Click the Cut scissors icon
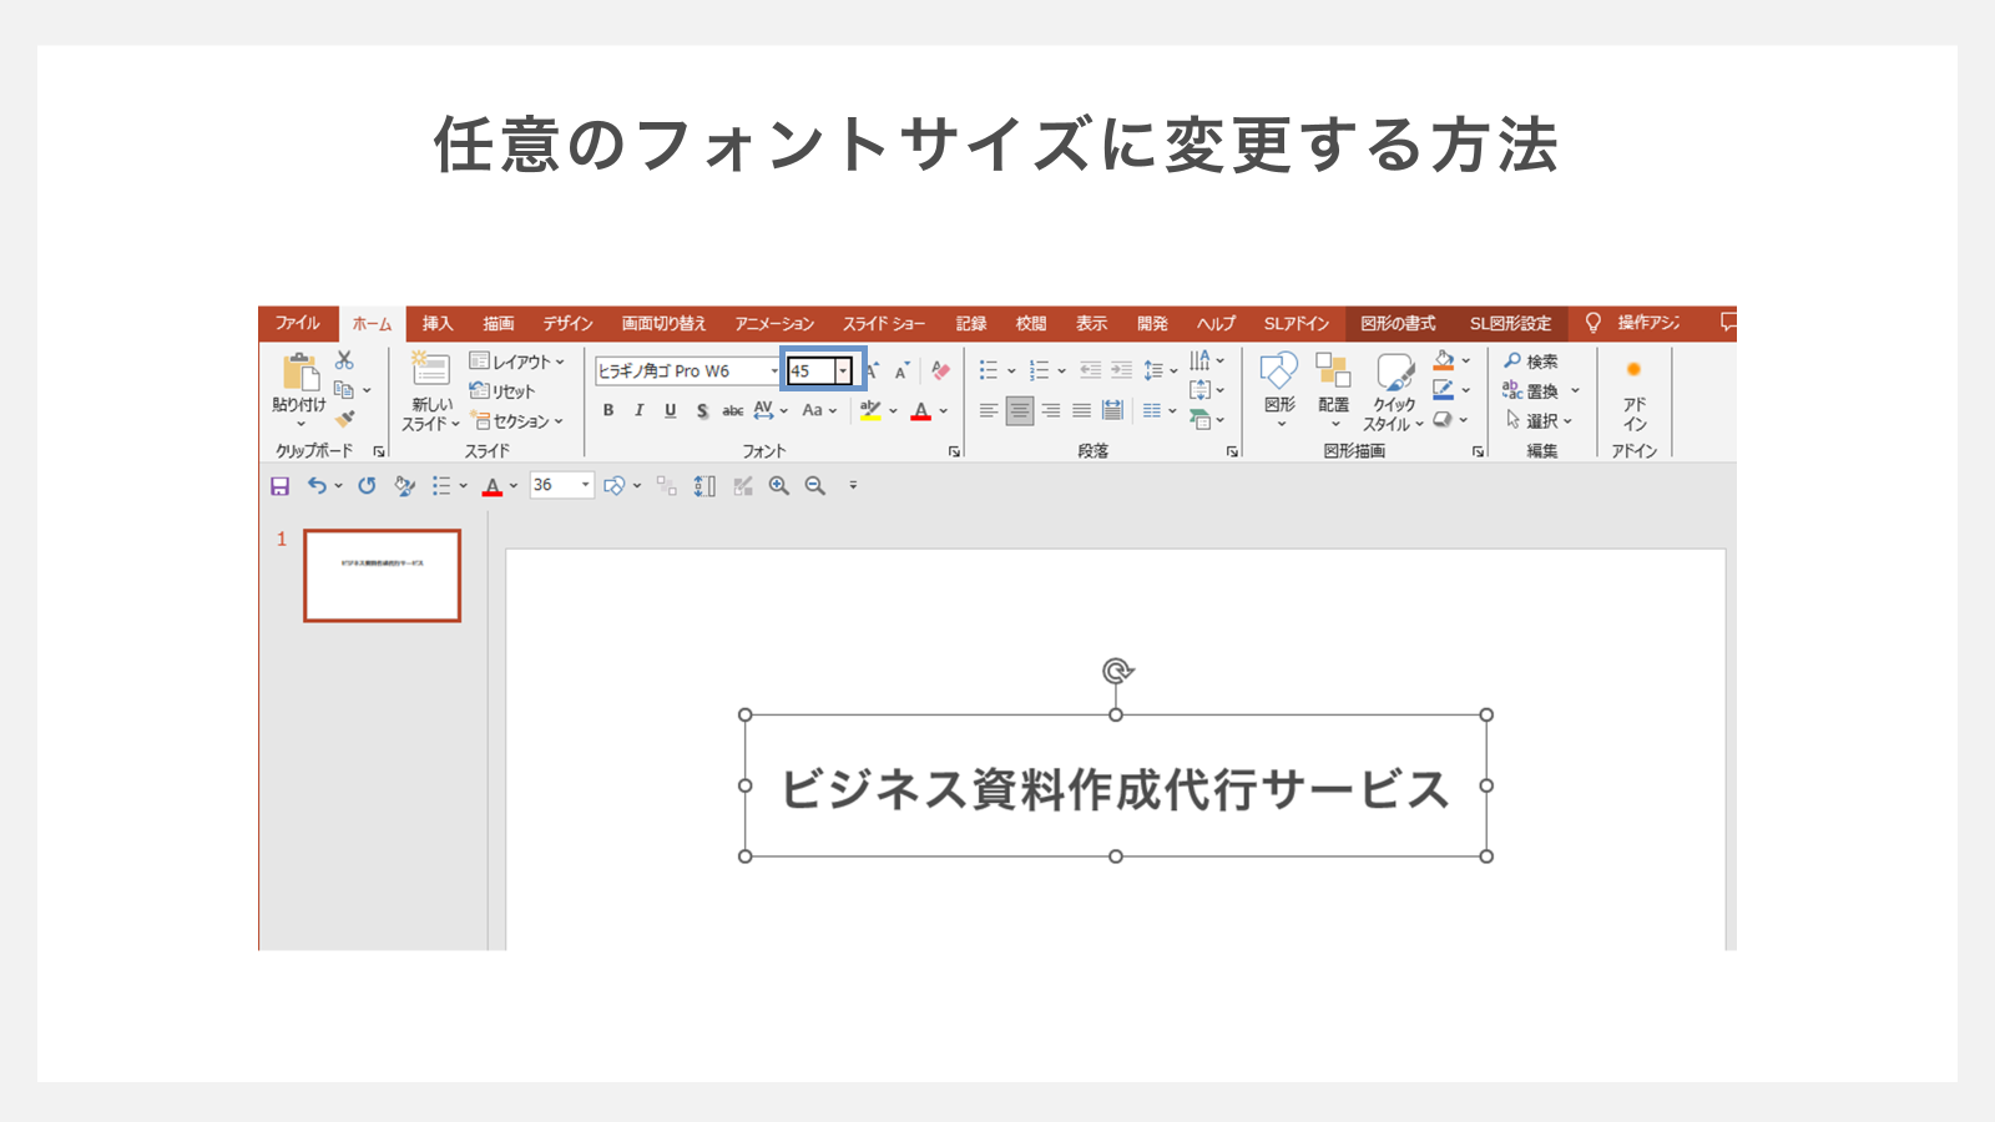This screenshot has height=1122, width=1995. pos(345,360)
